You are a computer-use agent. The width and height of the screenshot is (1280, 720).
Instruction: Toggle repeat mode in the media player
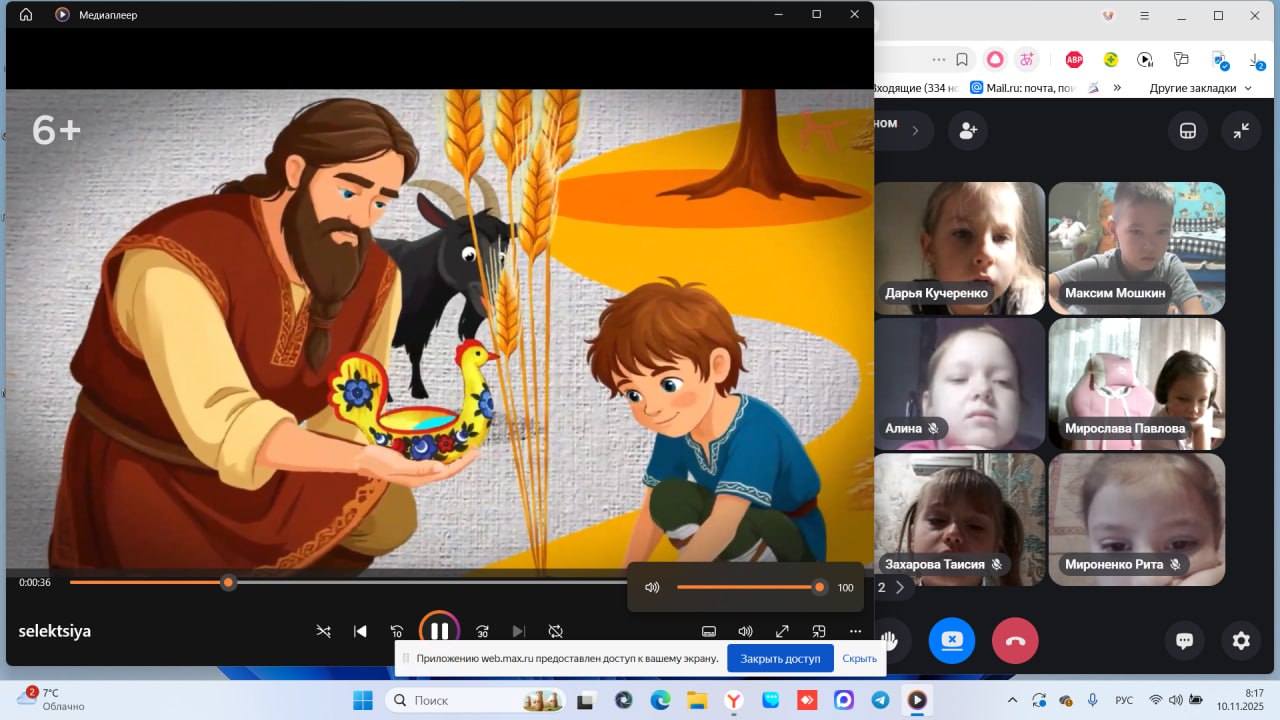[555, 631]
